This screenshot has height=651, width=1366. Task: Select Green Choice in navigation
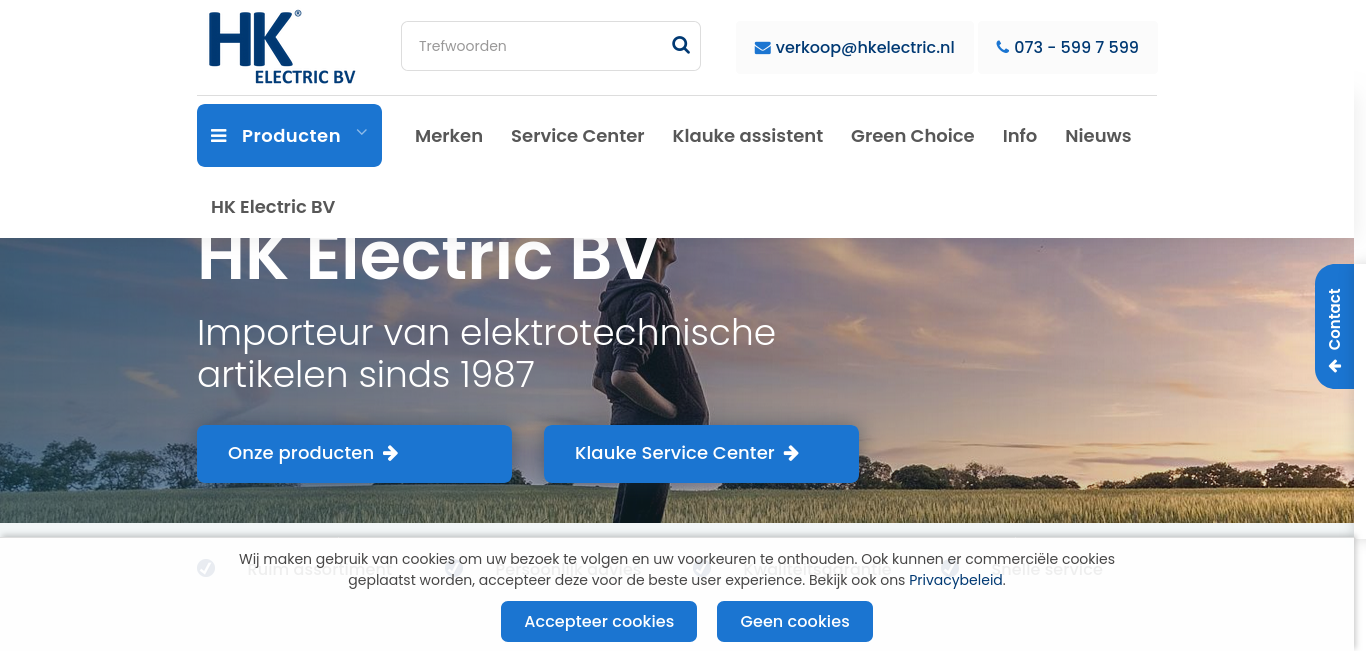point(912,136)
